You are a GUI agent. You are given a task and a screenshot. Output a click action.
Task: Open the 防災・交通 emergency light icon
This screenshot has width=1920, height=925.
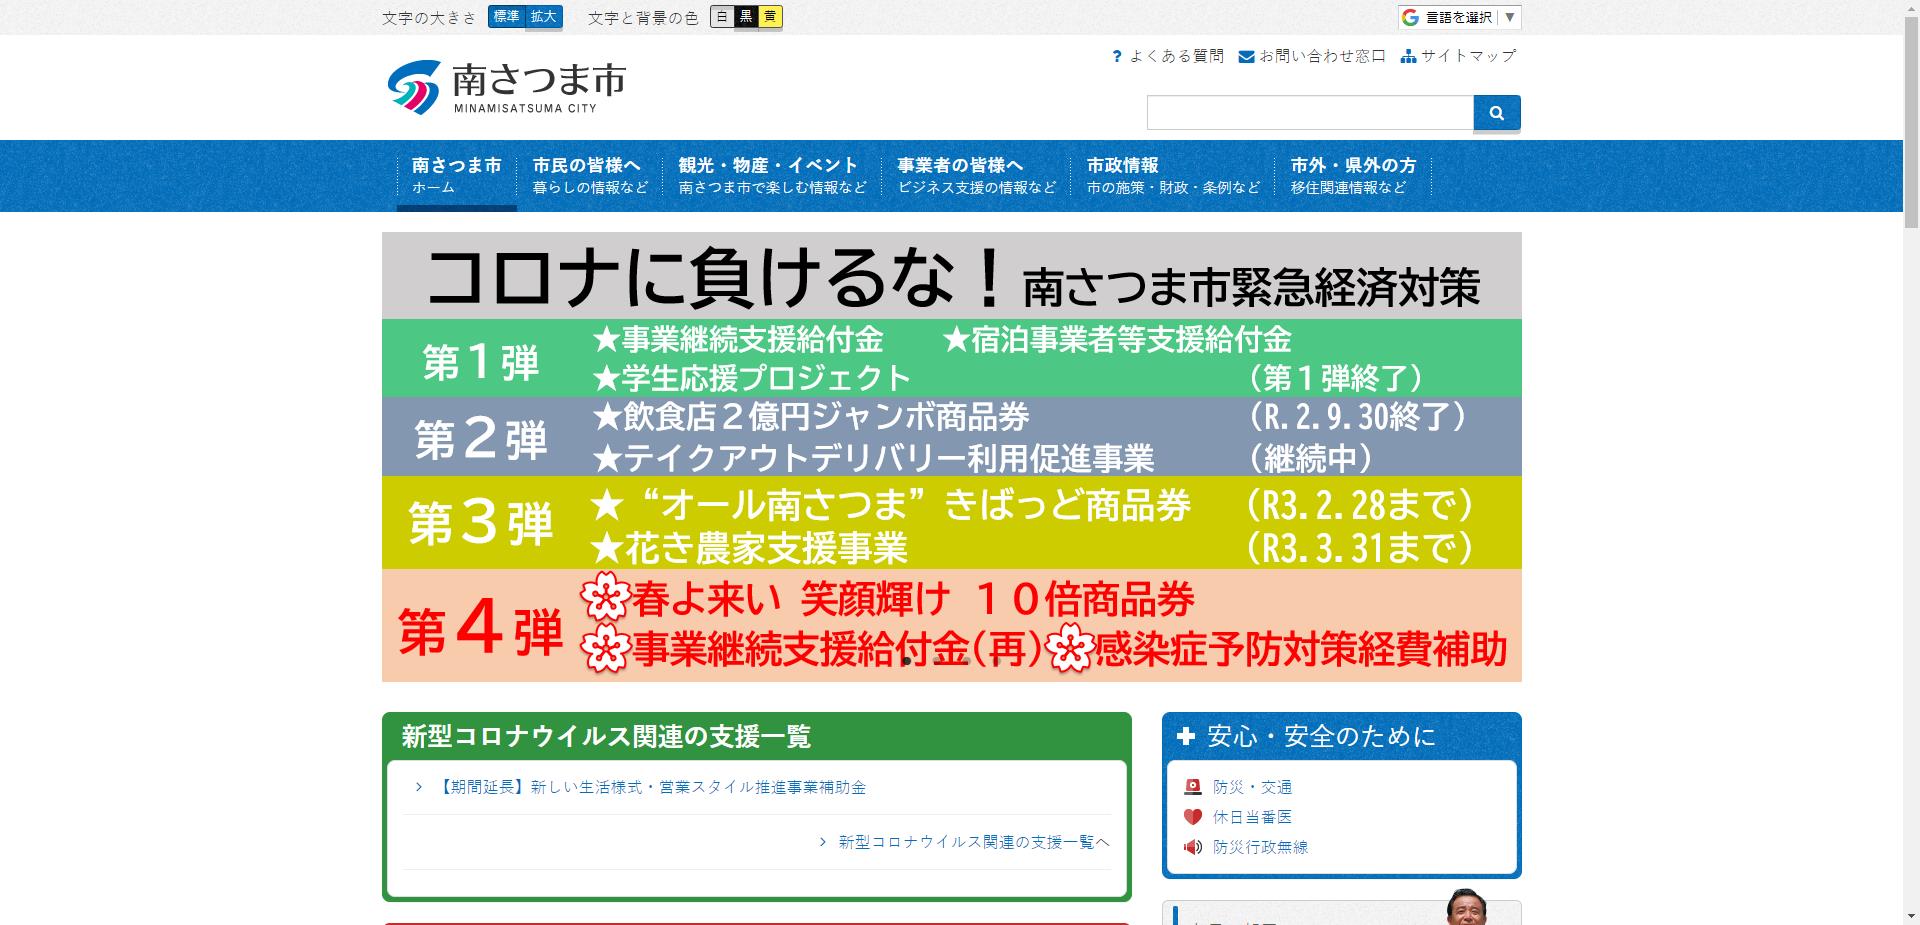1191,787
